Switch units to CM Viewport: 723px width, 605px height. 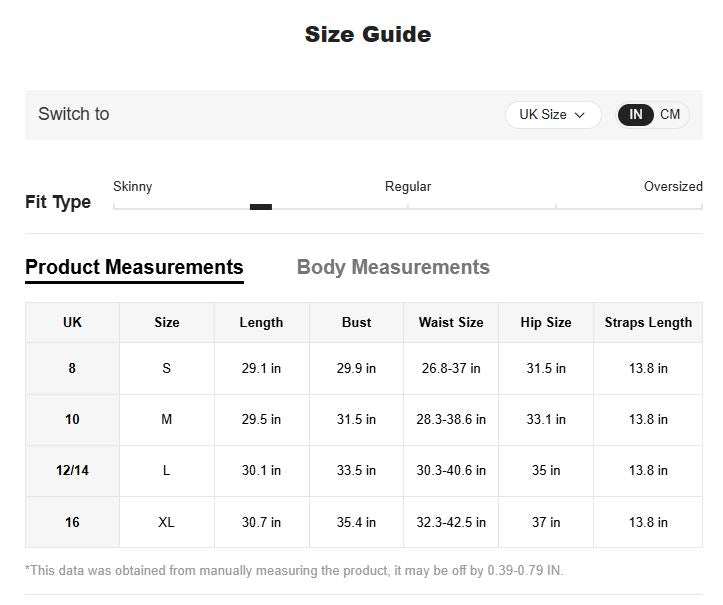(670, 115)
